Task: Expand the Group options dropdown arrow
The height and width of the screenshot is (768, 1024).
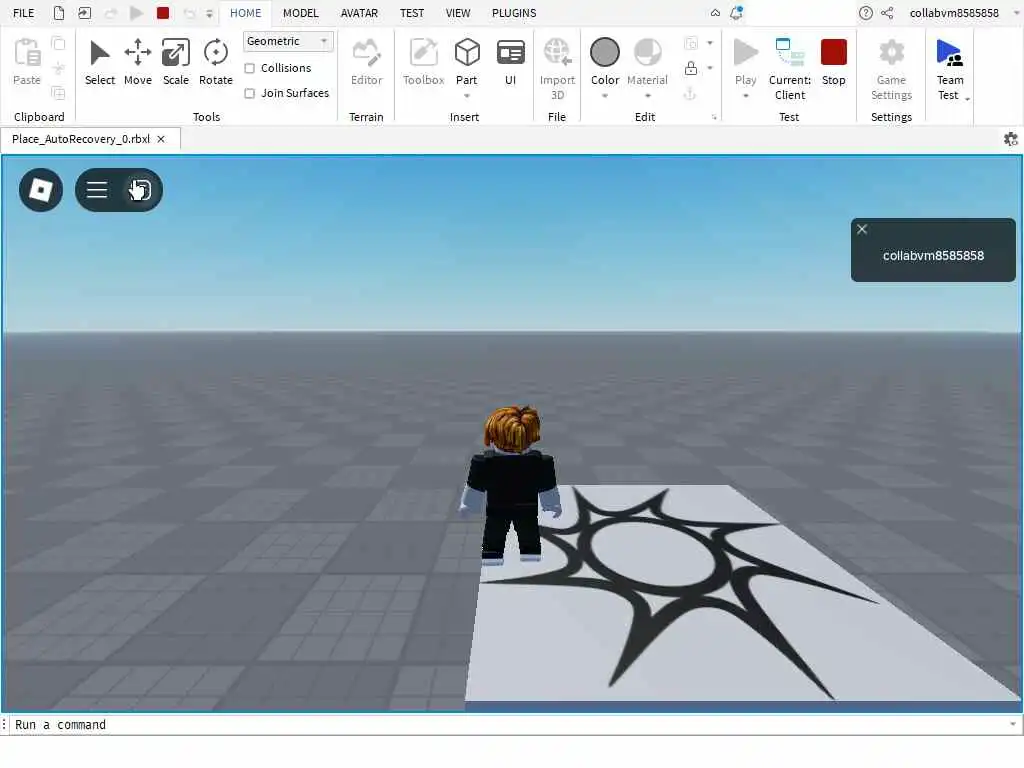Action: pyautogui.click(x=710, y=43)
